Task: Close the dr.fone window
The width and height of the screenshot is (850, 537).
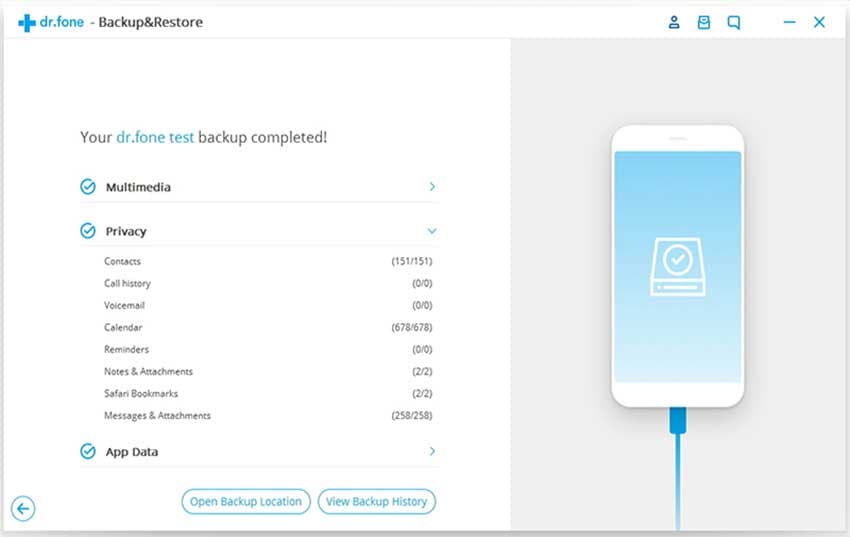Action: pos(819,22)
